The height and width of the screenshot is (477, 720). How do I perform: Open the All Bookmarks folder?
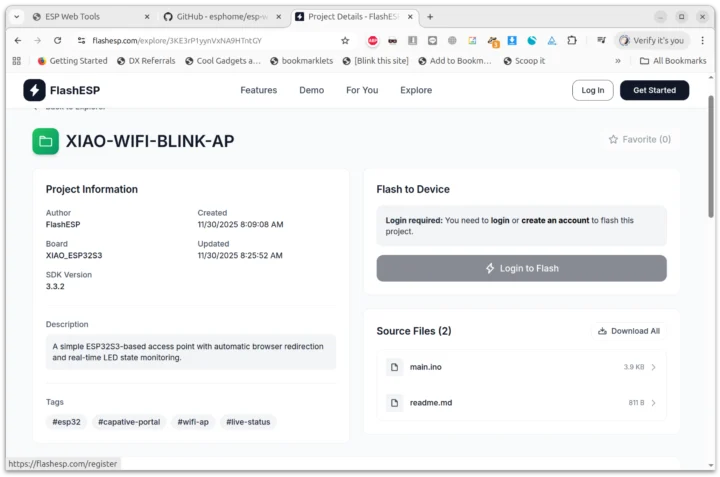tap(673, 61)
